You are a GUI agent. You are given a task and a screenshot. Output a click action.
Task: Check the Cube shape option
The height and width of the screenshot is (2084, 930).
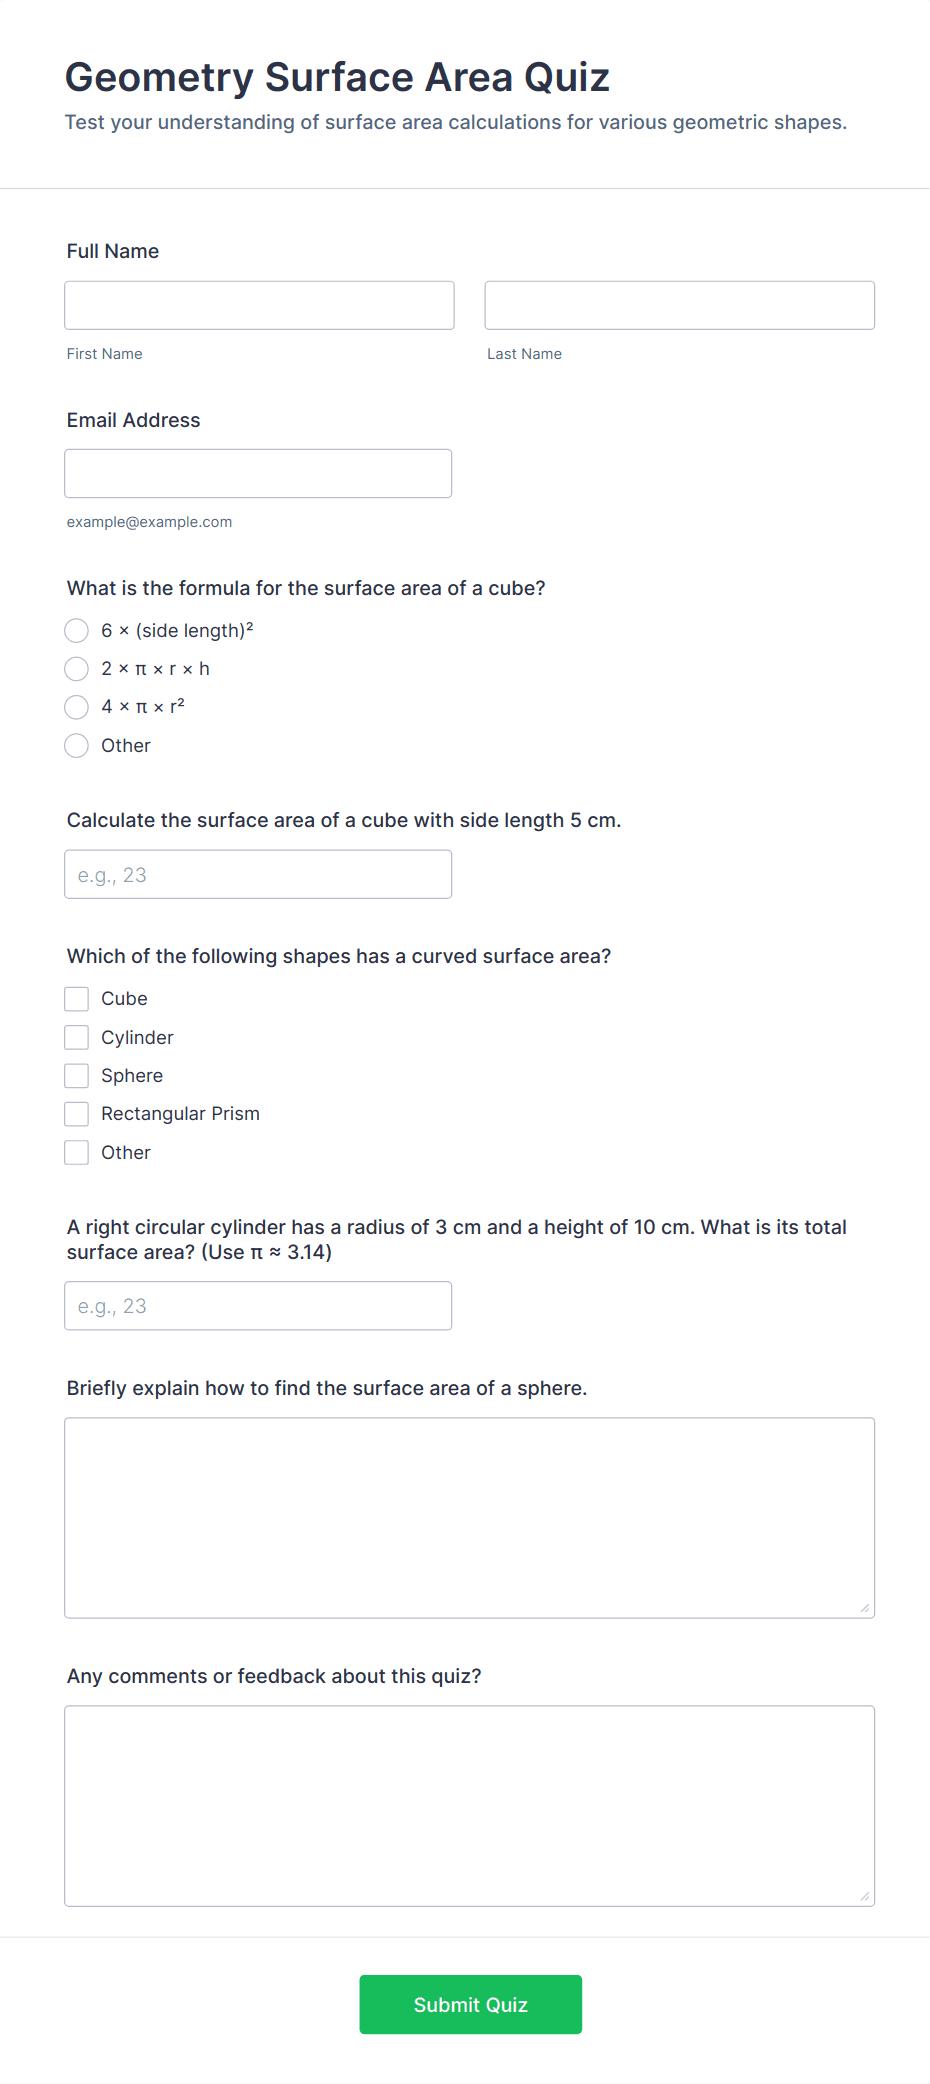click(76, 998)
